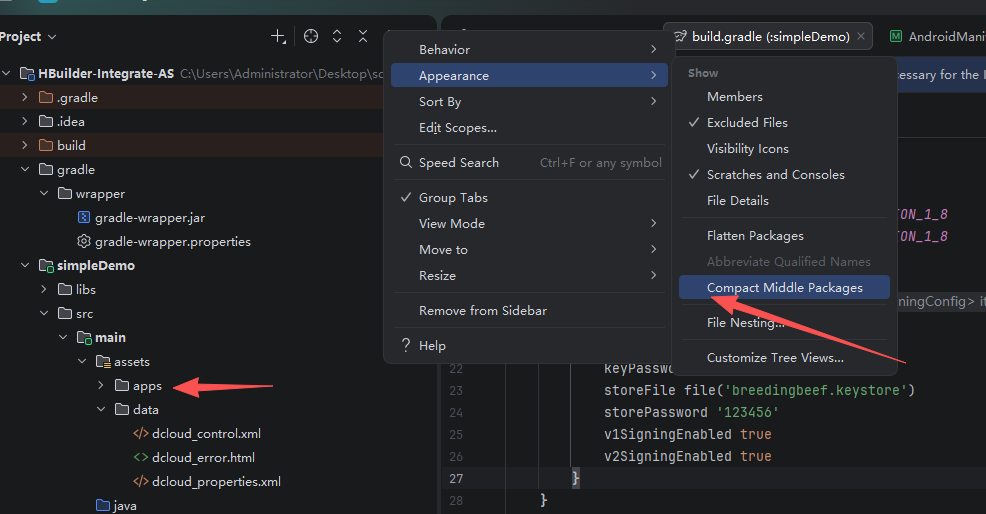Open the Resize submenu

528,276
